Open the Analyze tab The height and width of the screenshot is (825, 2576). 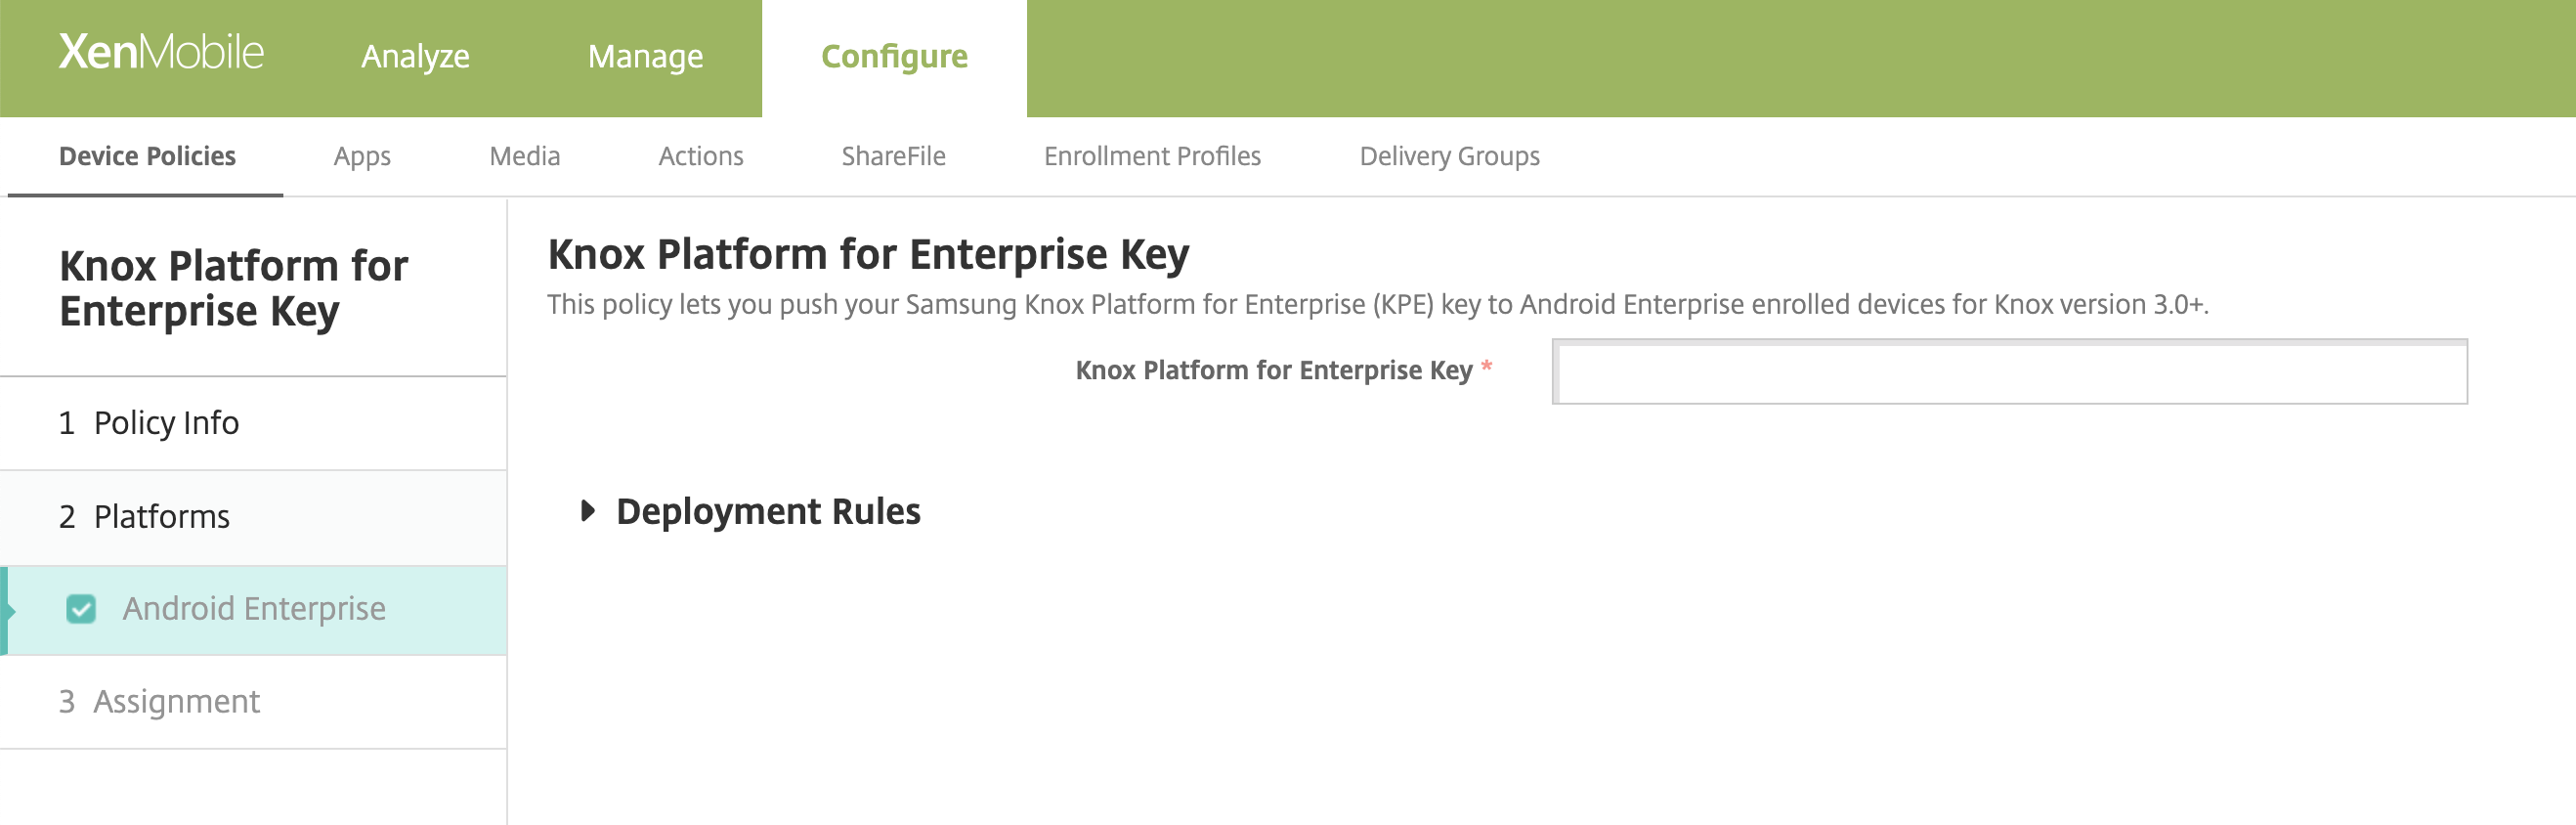coord(415,57)
